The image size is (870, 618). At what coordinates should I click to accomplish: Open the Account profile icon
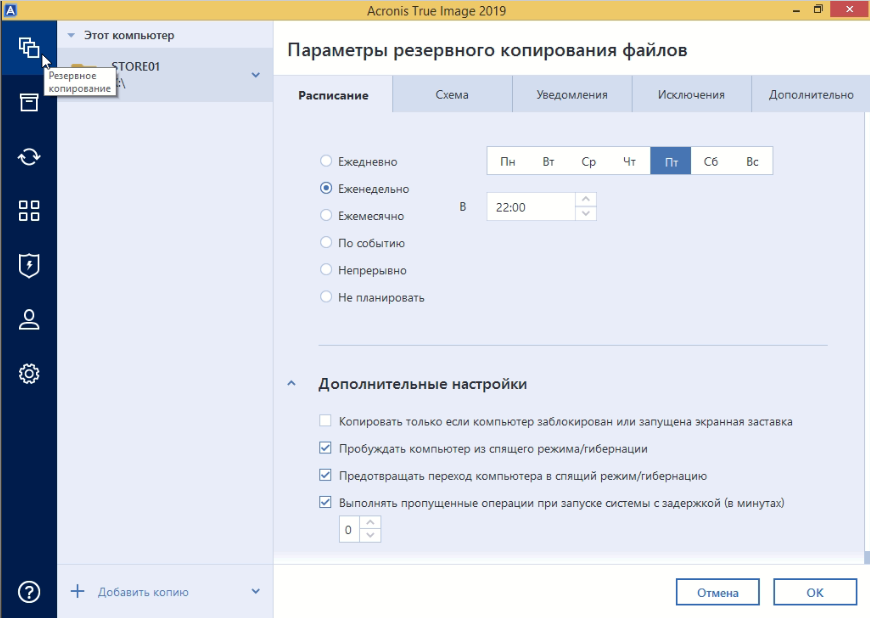(x=29, y=320)
